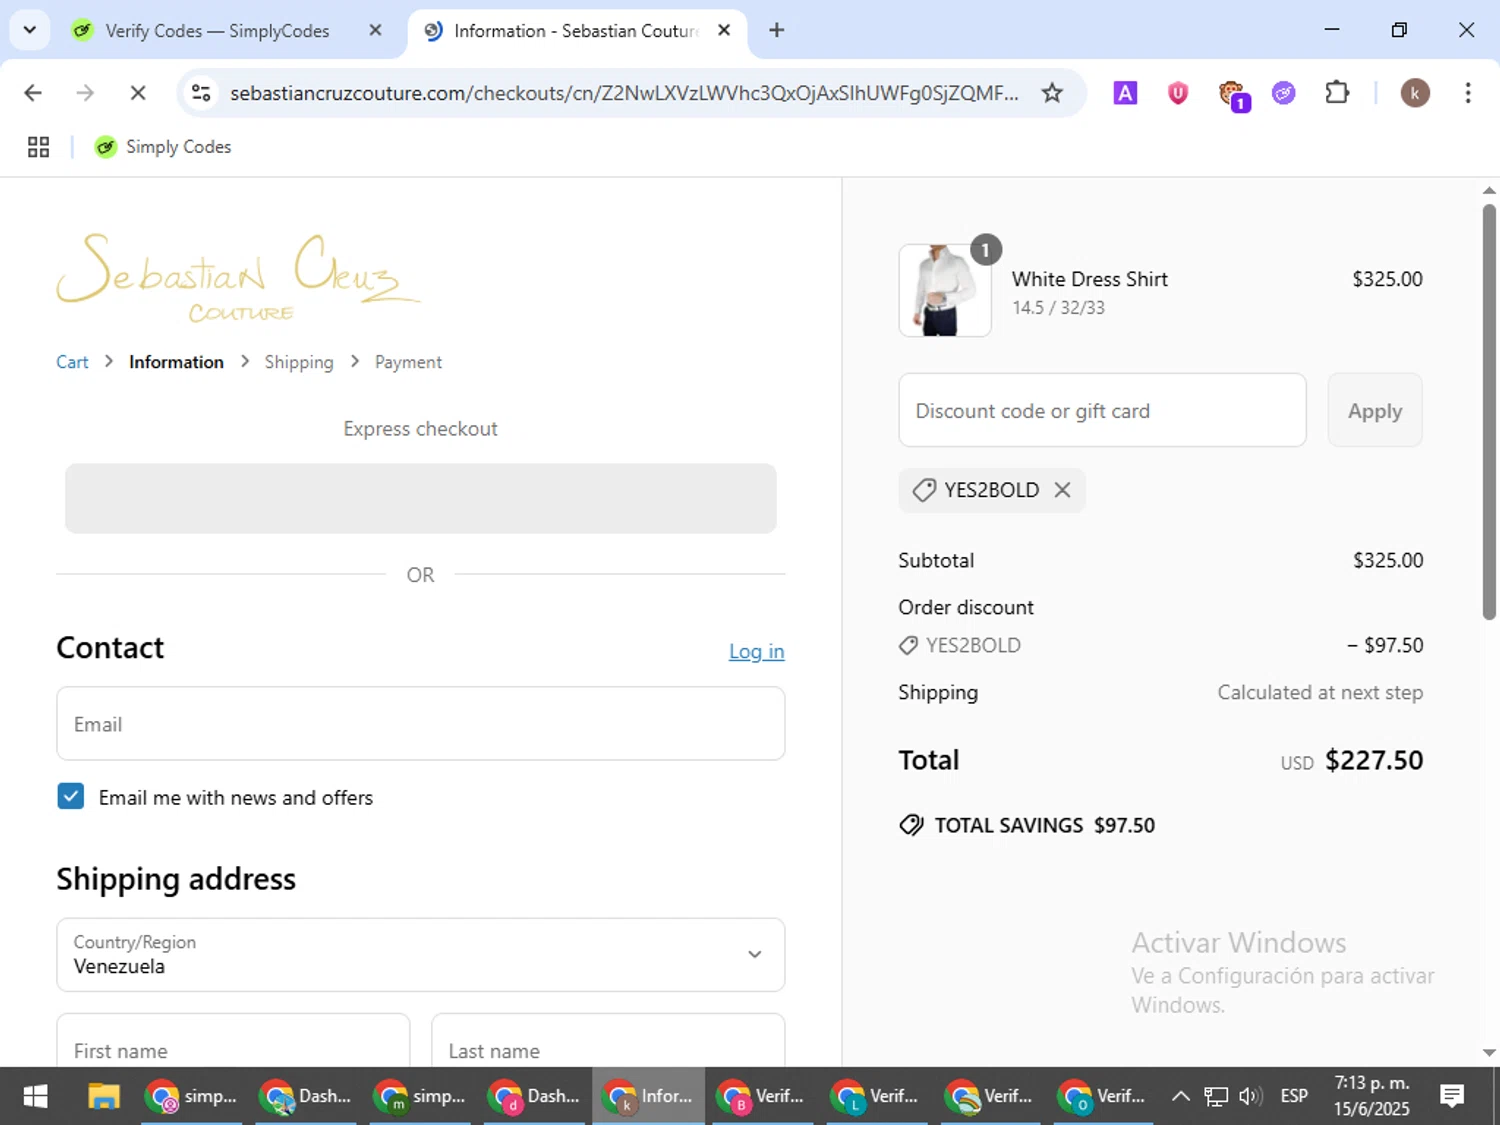1500x1125 pixels.
Task: Open the purple A extension
Action: click(x=1125, y=93)
